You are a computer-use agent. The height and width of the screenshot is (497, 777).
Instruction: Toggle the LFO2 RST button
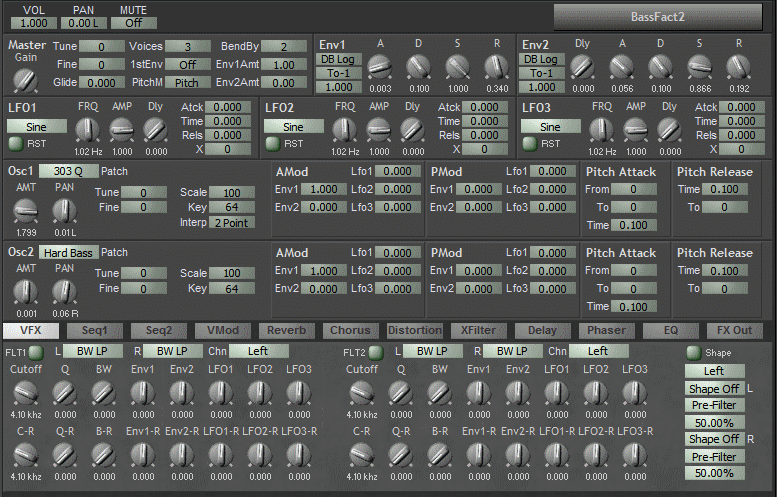(x=273, y=144)
